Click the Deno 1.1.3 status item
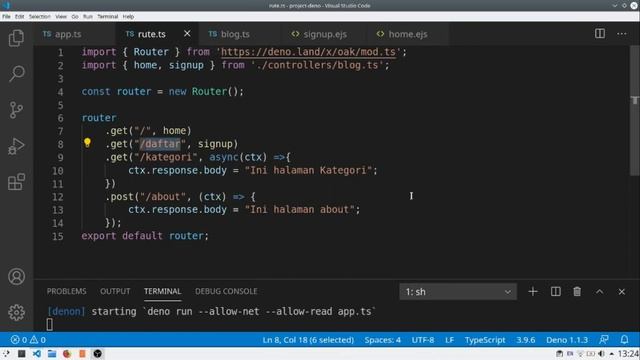 click(x=567, y=340)
